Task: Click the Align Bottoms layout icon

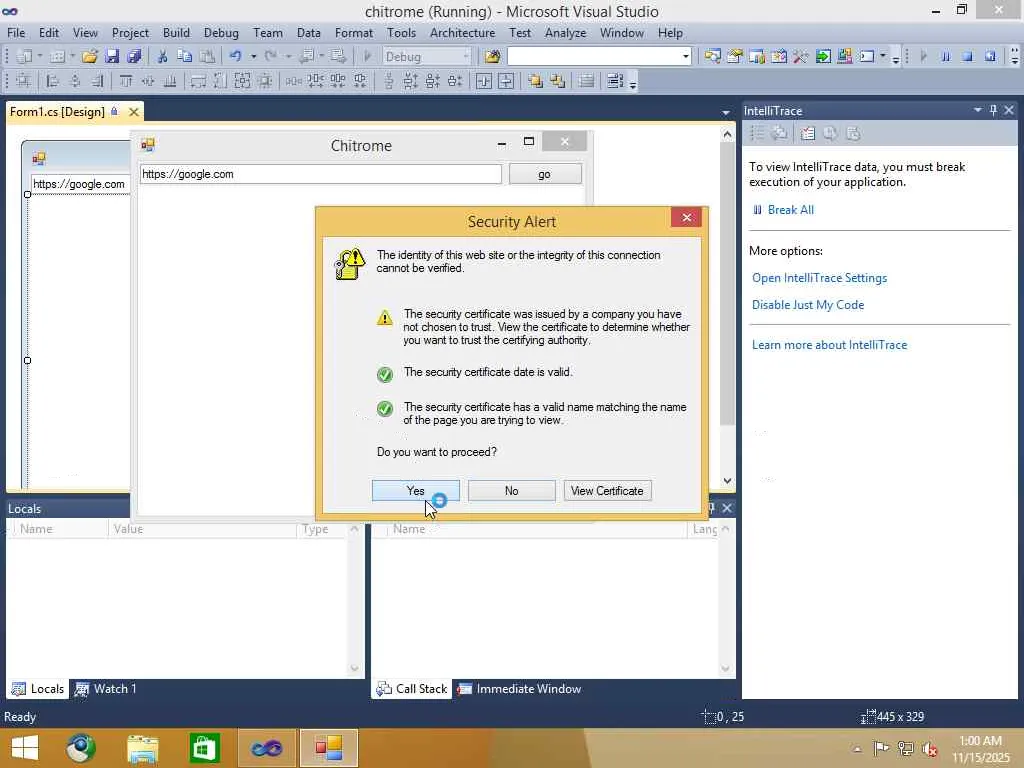Action: 170,82
